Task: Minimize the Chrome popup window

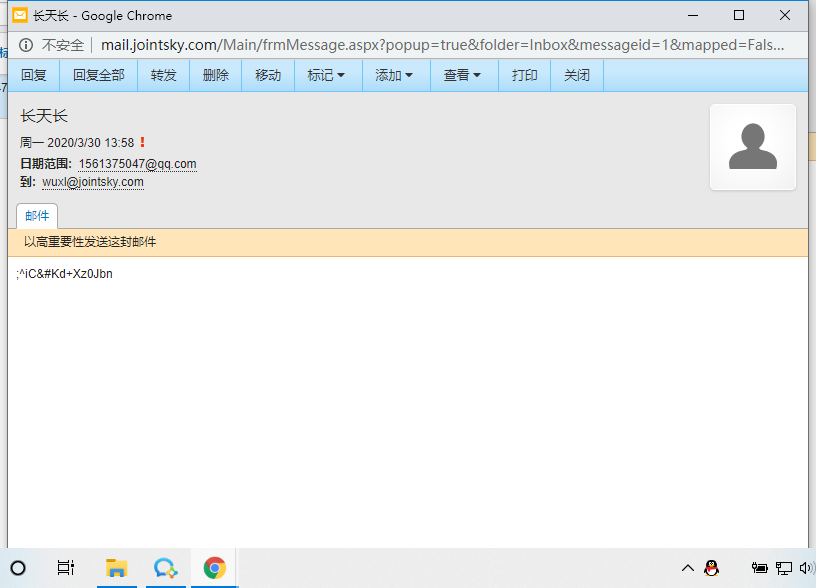Action: [693, 16]
